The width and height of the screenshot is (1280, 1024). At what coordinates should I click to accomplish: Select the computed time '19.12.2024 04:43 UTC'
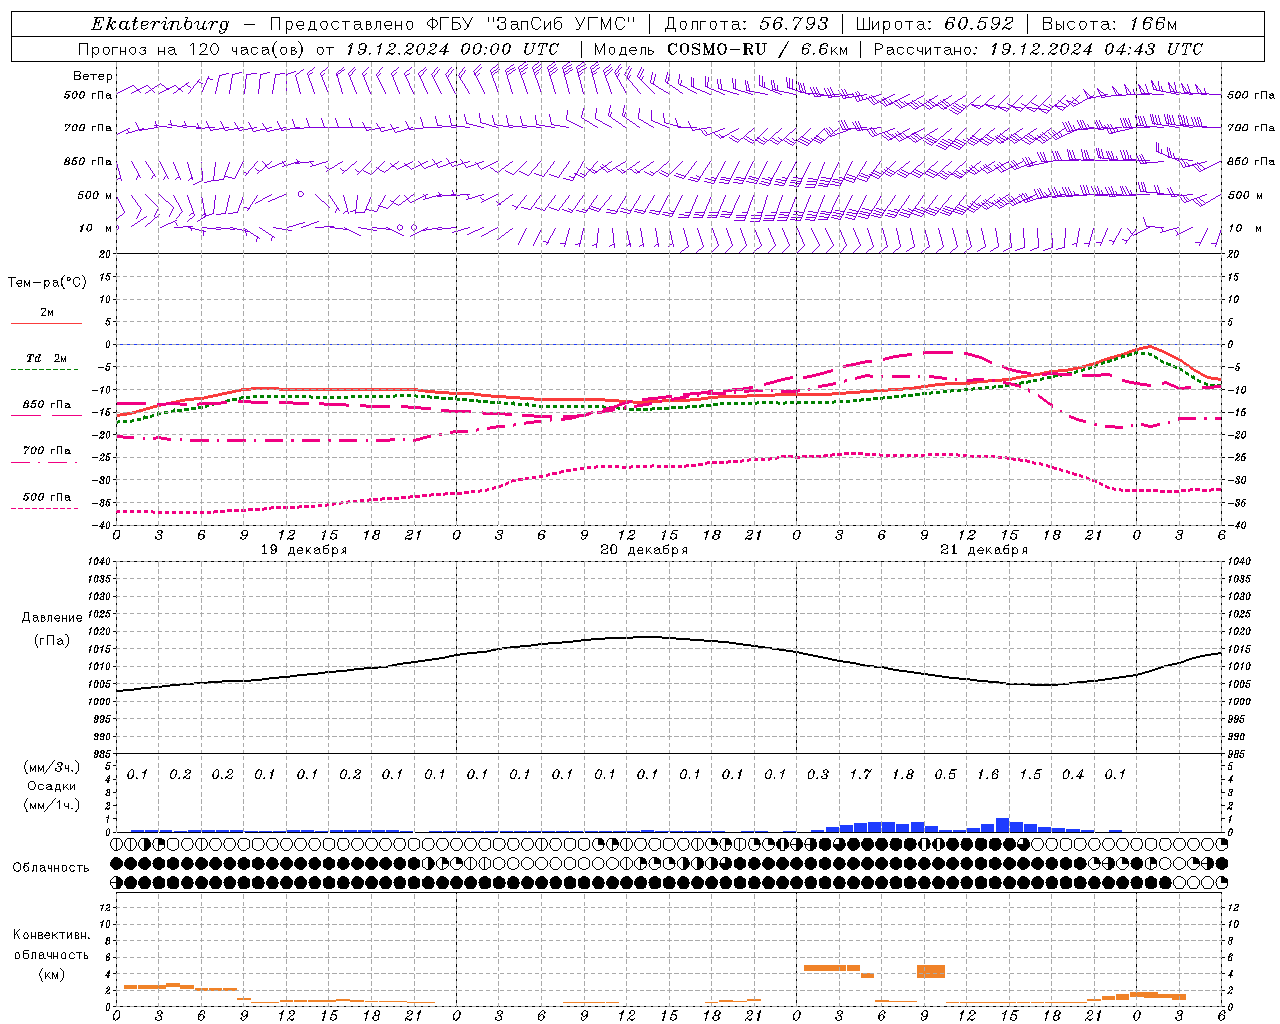(1096, 49)
